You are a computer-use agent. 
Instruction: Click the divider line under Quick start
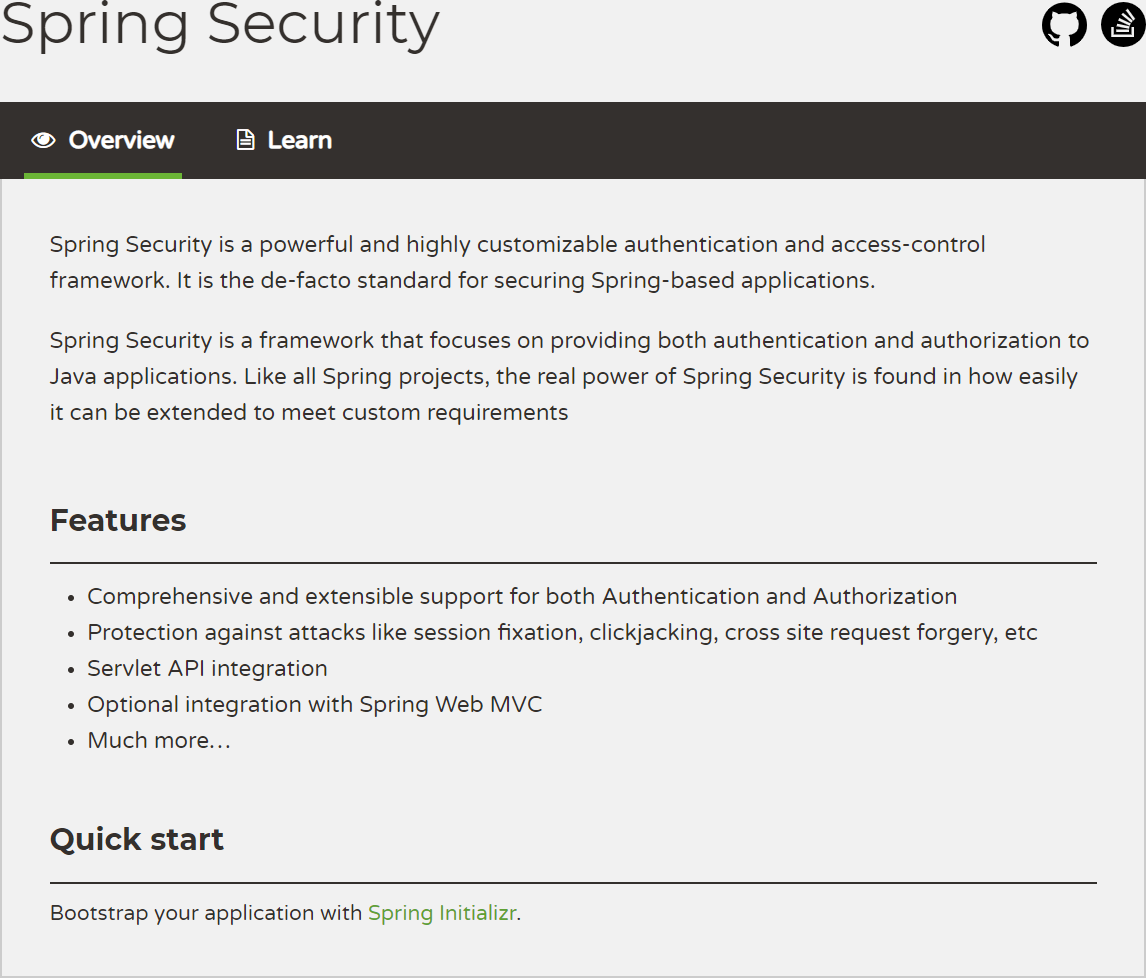[x=573, y=883]
